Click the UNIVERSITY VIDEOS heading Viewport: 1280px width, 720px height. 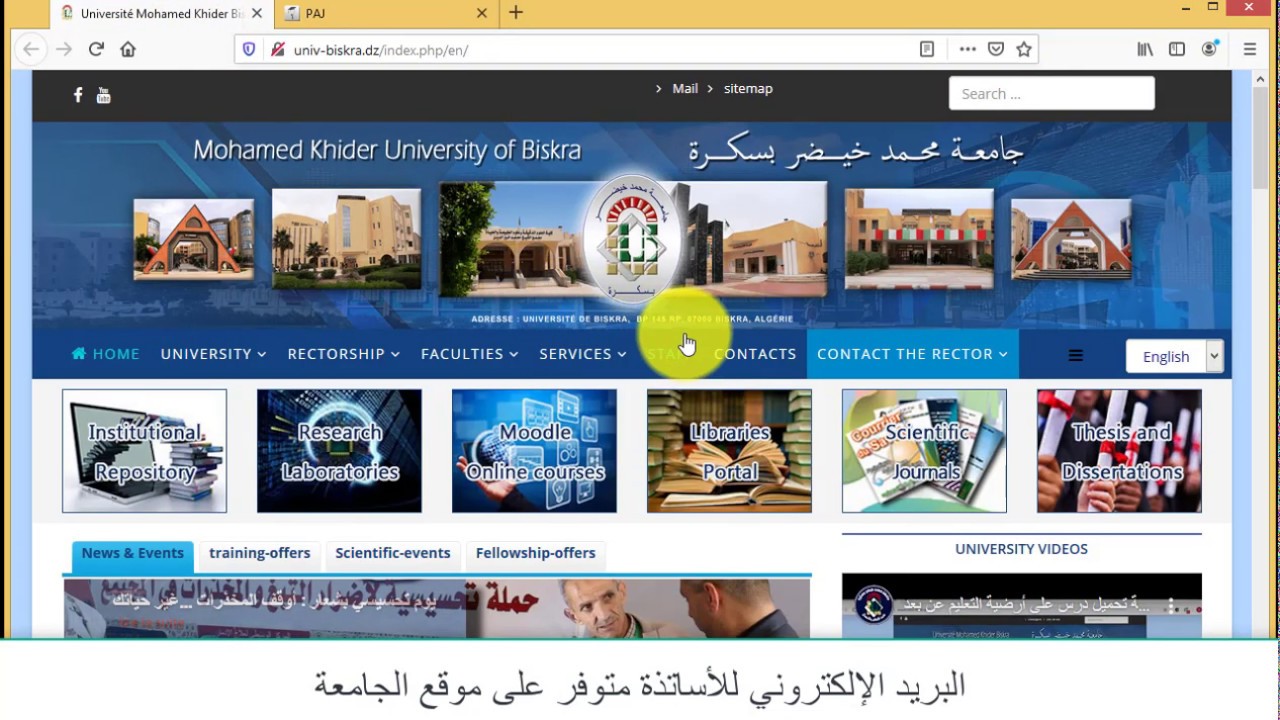point(1021,549)
